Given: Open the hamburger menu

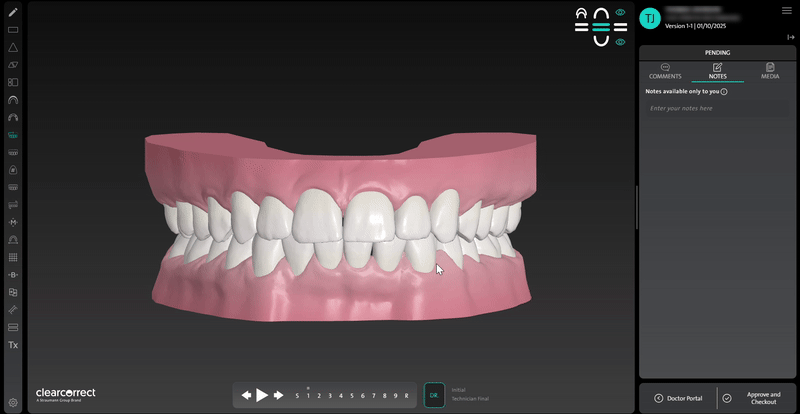Looking at the screenshot, I should click(x=786, y=10).
